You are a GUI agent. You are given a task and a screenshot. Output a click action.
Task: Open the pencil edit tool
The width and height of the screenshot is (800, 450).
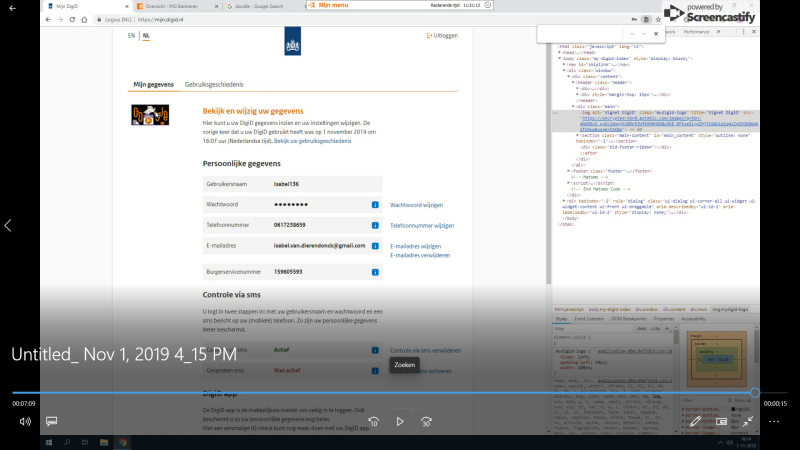tap(695, 421)
